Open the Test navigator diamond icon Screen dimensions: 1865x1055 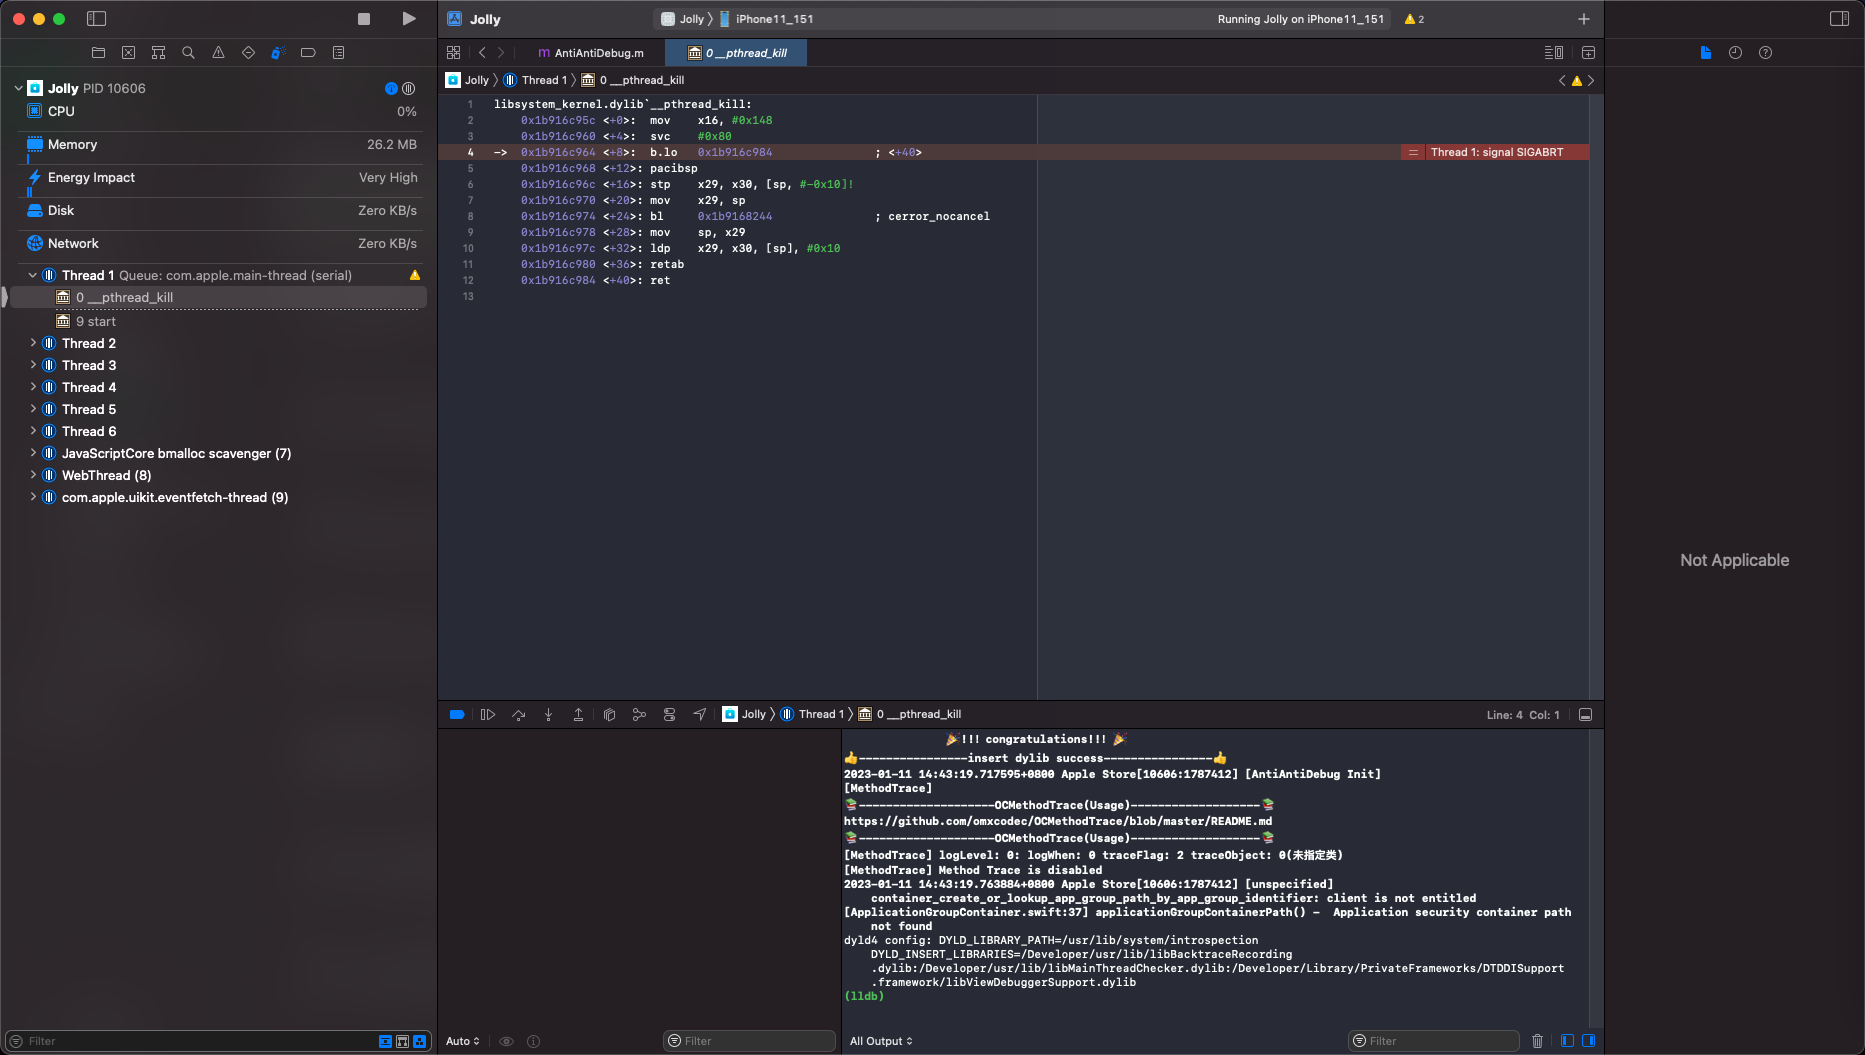pyautogui.click(x=248, y=53)
